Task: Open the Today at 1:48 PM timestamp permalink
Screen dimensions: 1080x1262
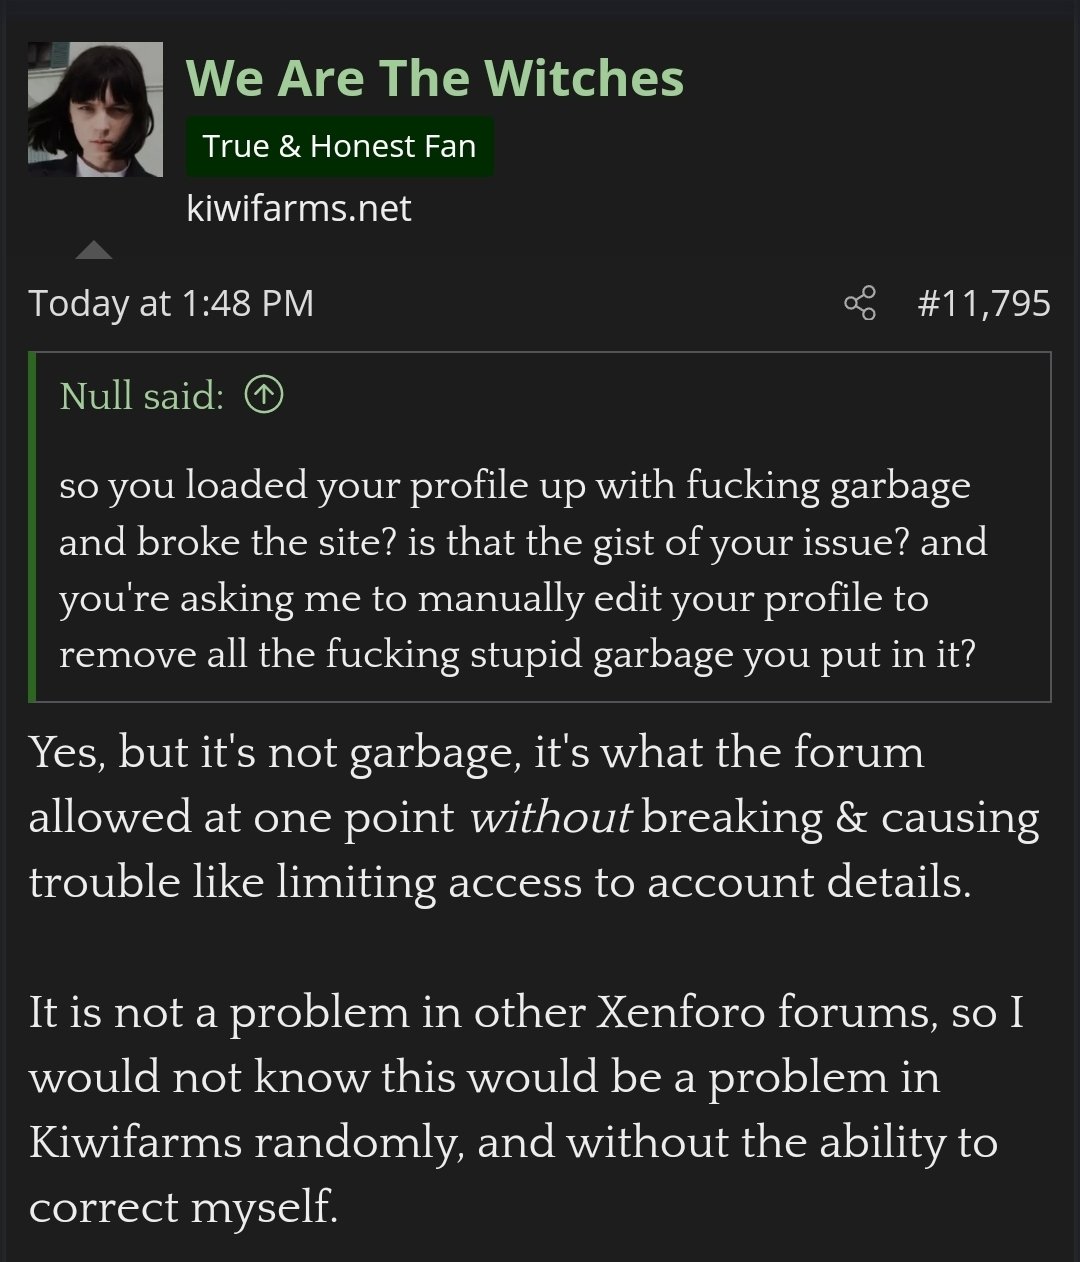Action: [x=171, y=303]
